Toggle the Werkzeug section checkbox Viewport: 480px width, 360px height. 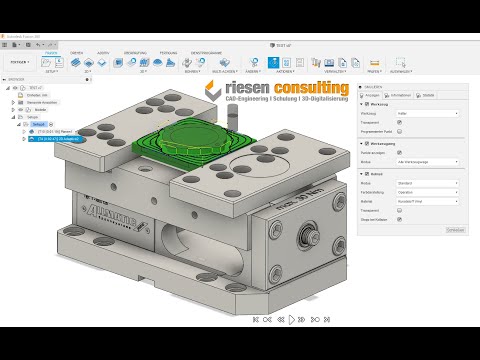(367, 104)
